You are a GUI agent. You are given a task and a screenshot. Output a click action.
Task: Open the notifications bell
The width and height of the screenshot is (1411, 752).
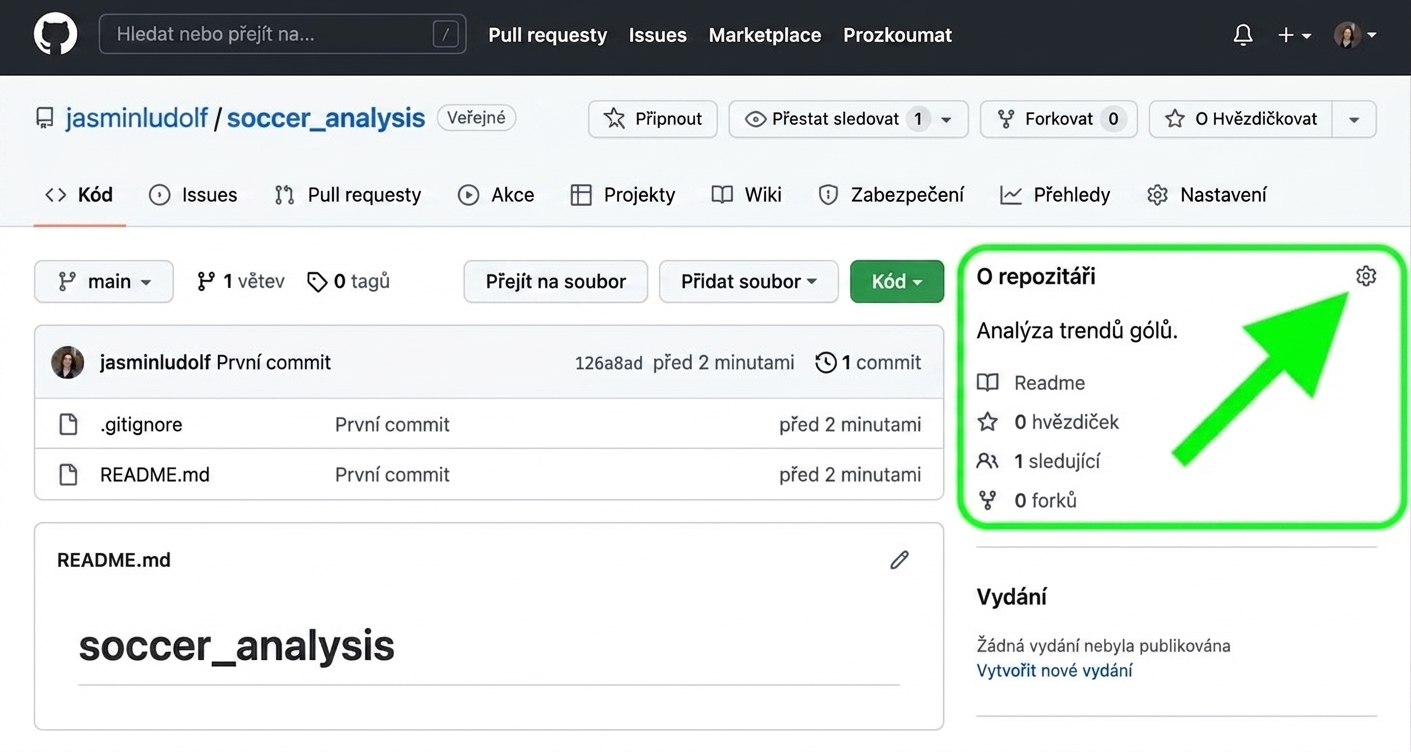click(1243, 35)
